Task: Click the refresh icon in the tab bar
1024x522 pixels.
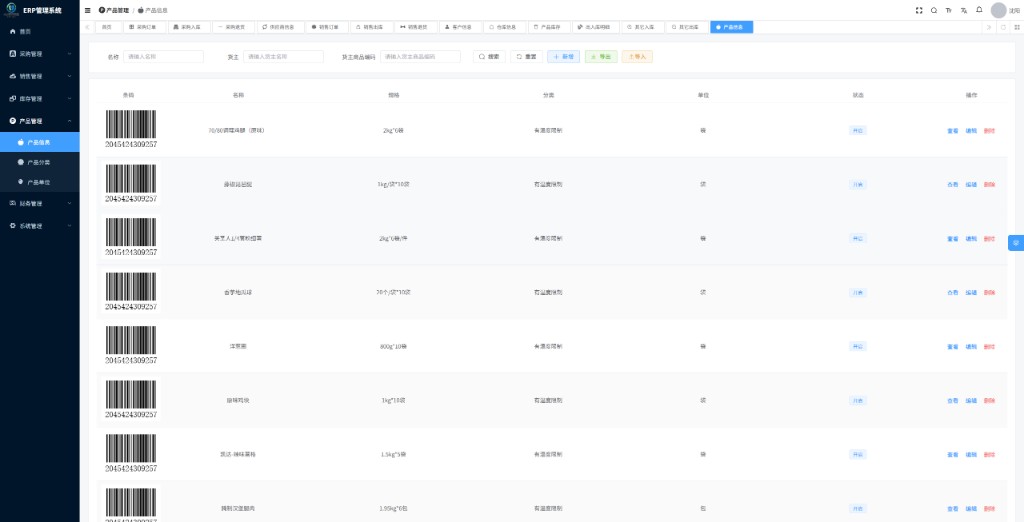Action: pyautogui.click(x=1003, y=27)
